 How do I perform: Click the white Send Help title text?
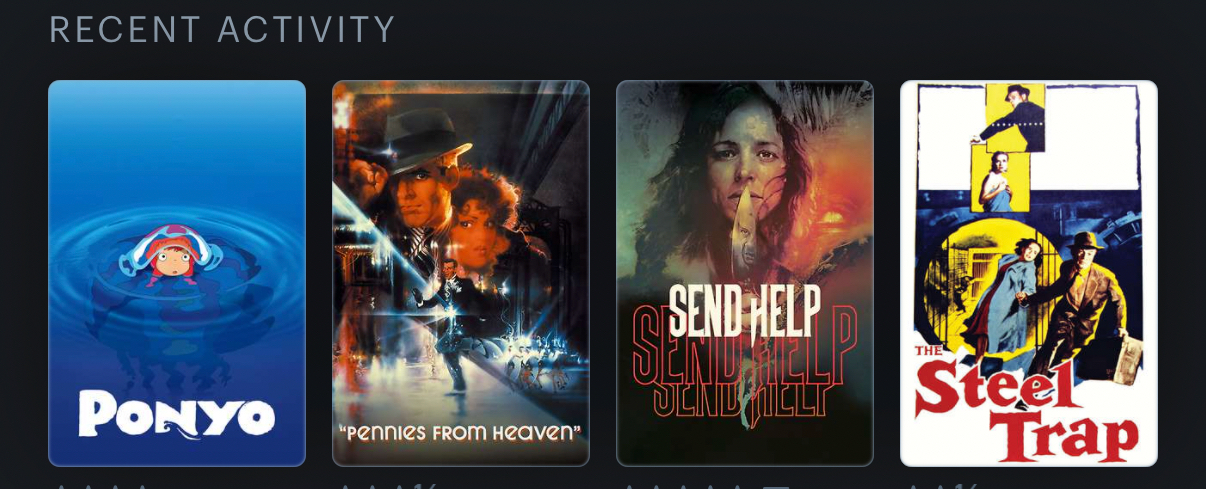pyautogui.click(x=744, y=311)
